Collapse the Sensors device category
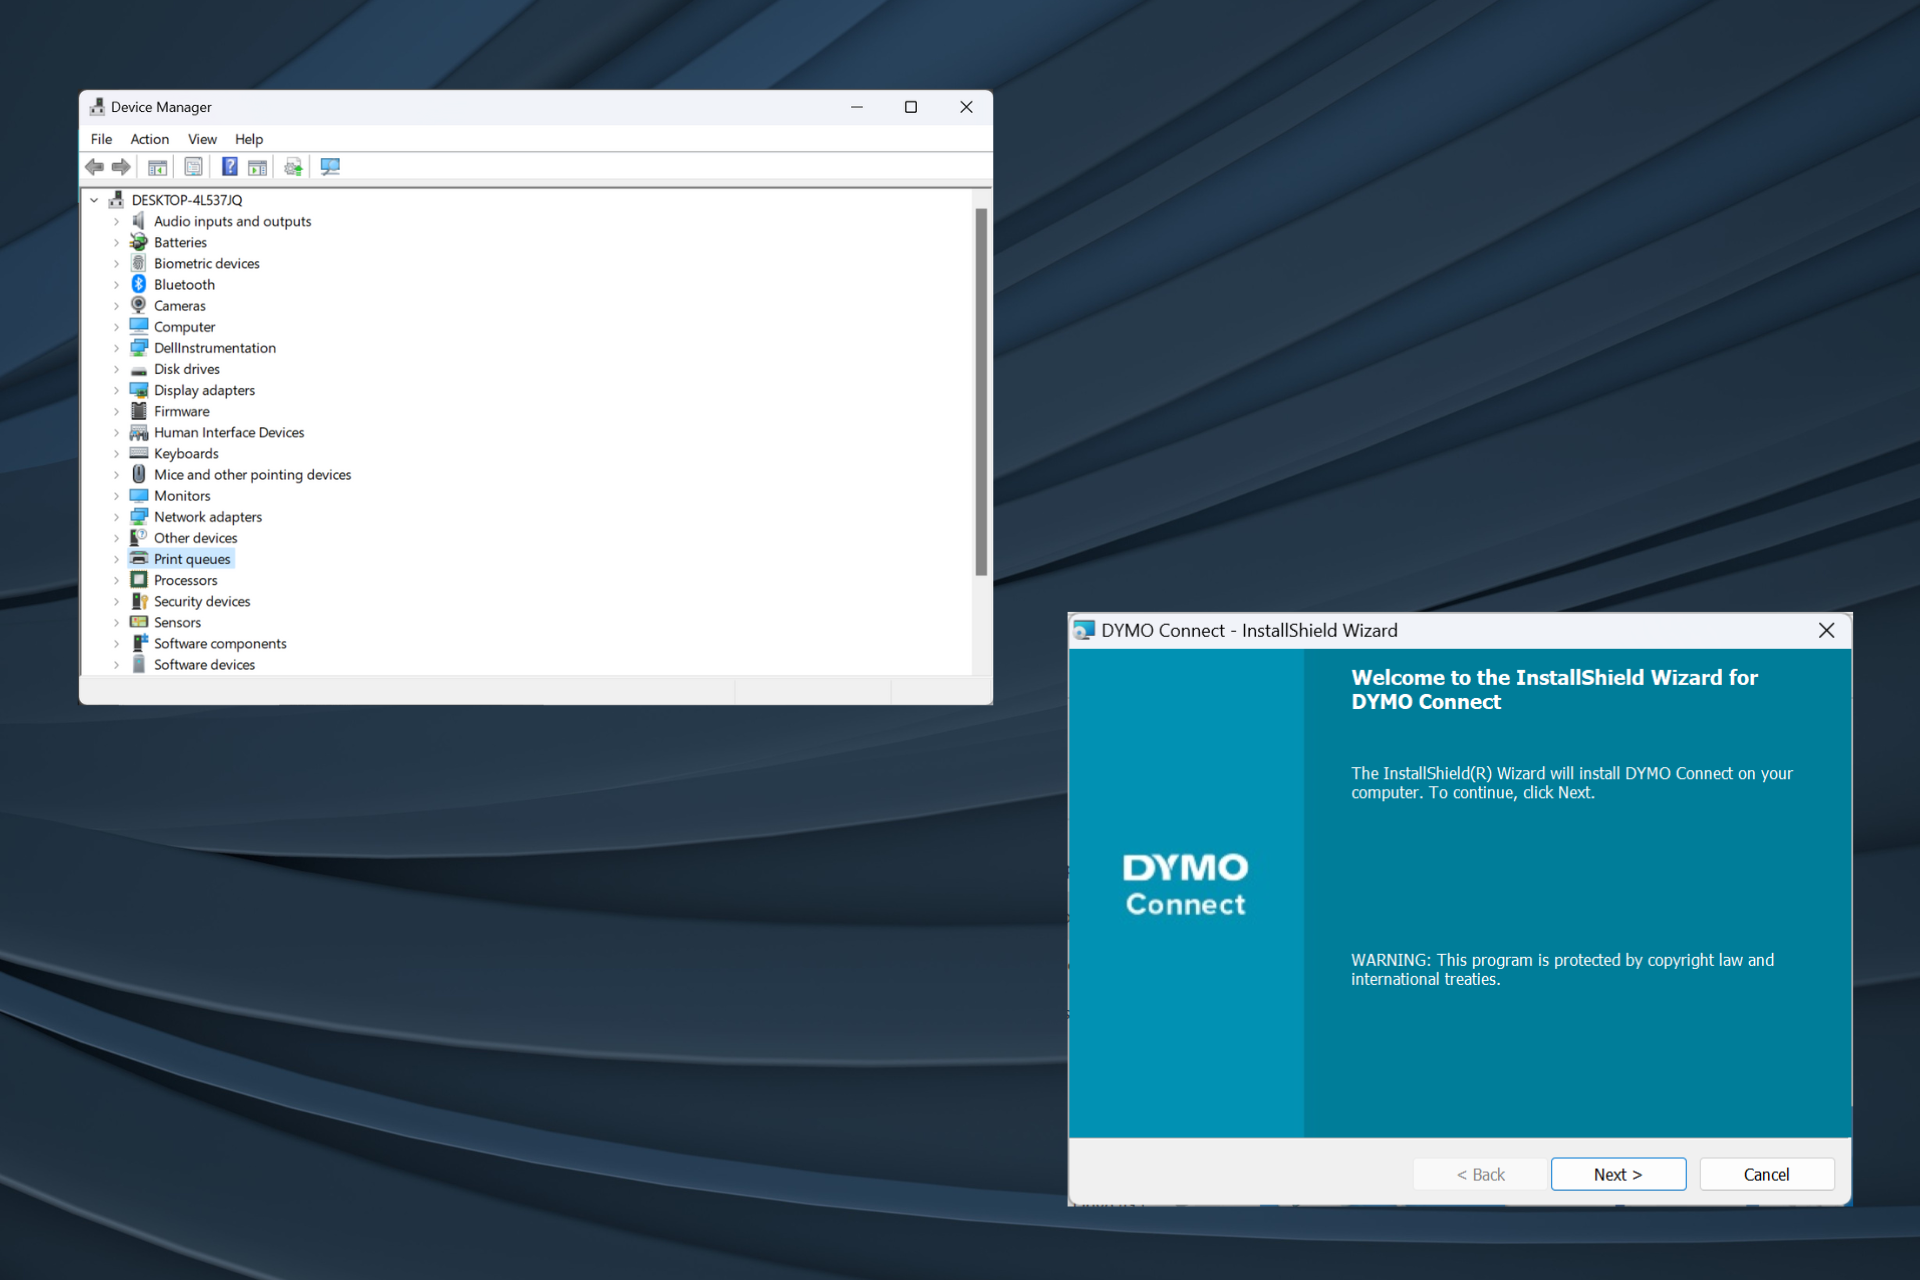 tap(116, 621)
